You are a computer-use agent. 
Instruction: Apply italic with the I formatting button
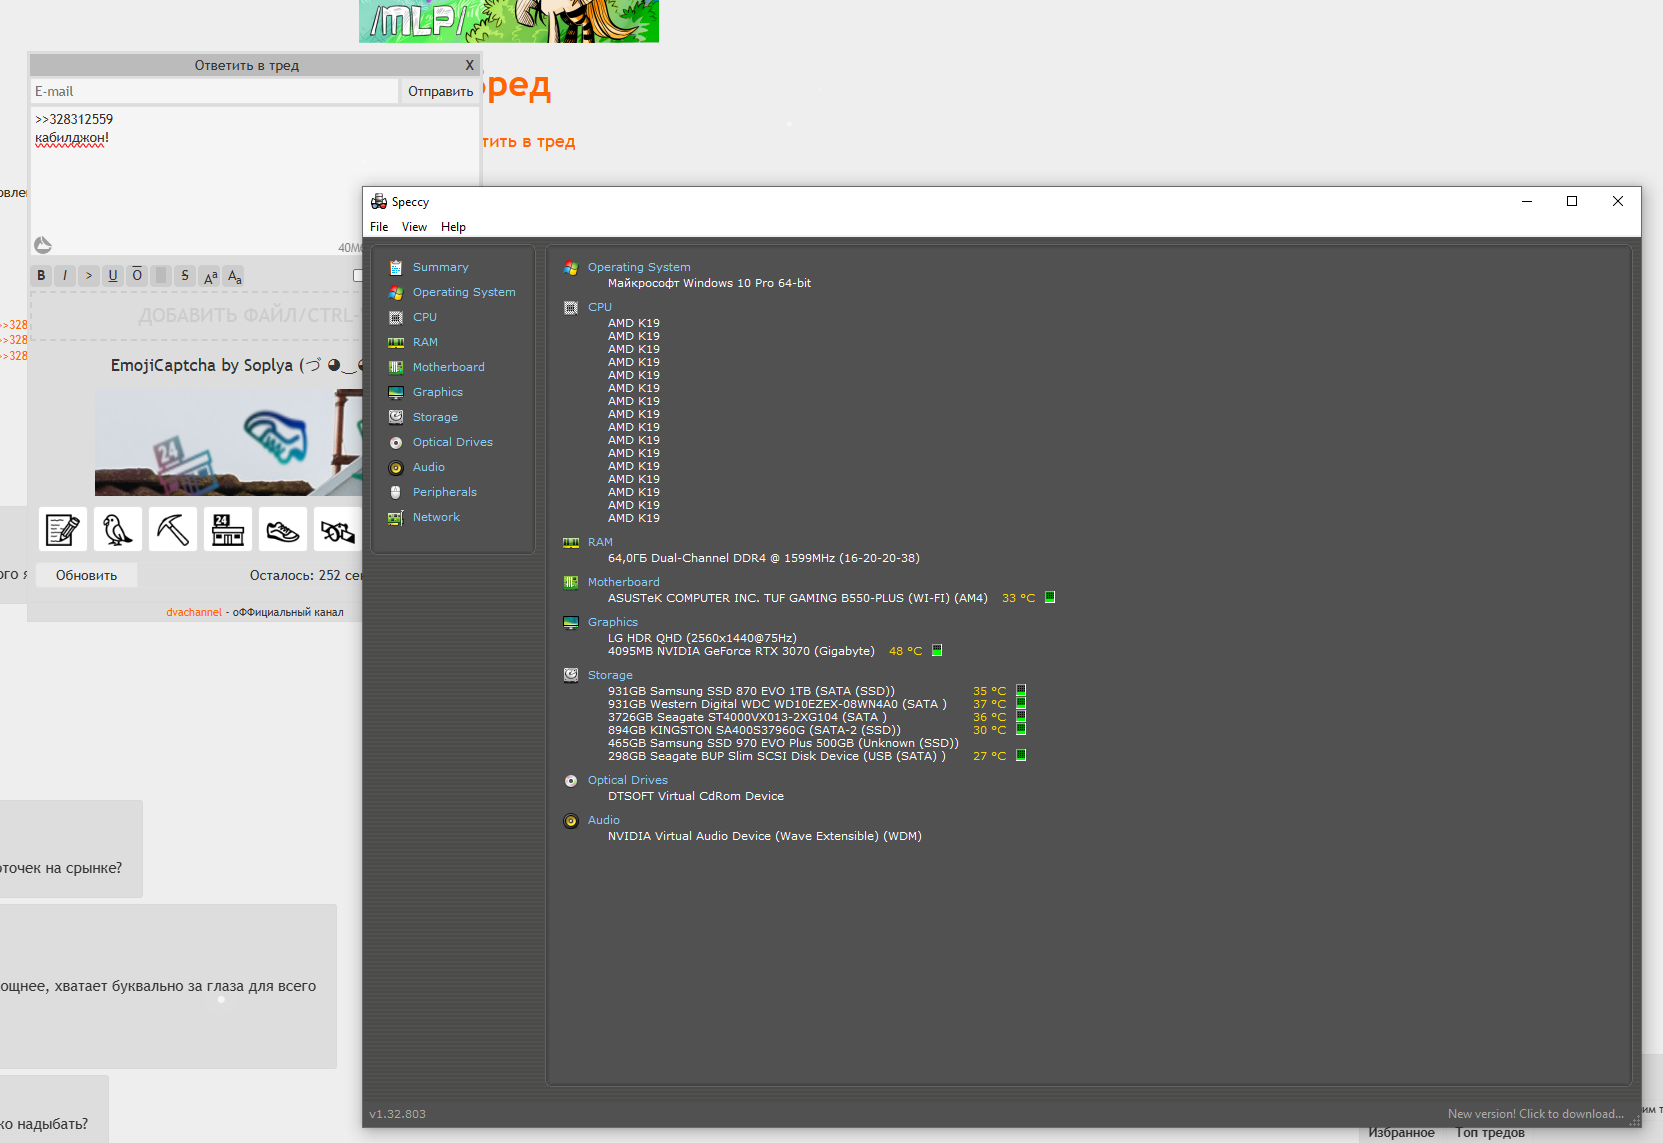click(x=65, y=275)
